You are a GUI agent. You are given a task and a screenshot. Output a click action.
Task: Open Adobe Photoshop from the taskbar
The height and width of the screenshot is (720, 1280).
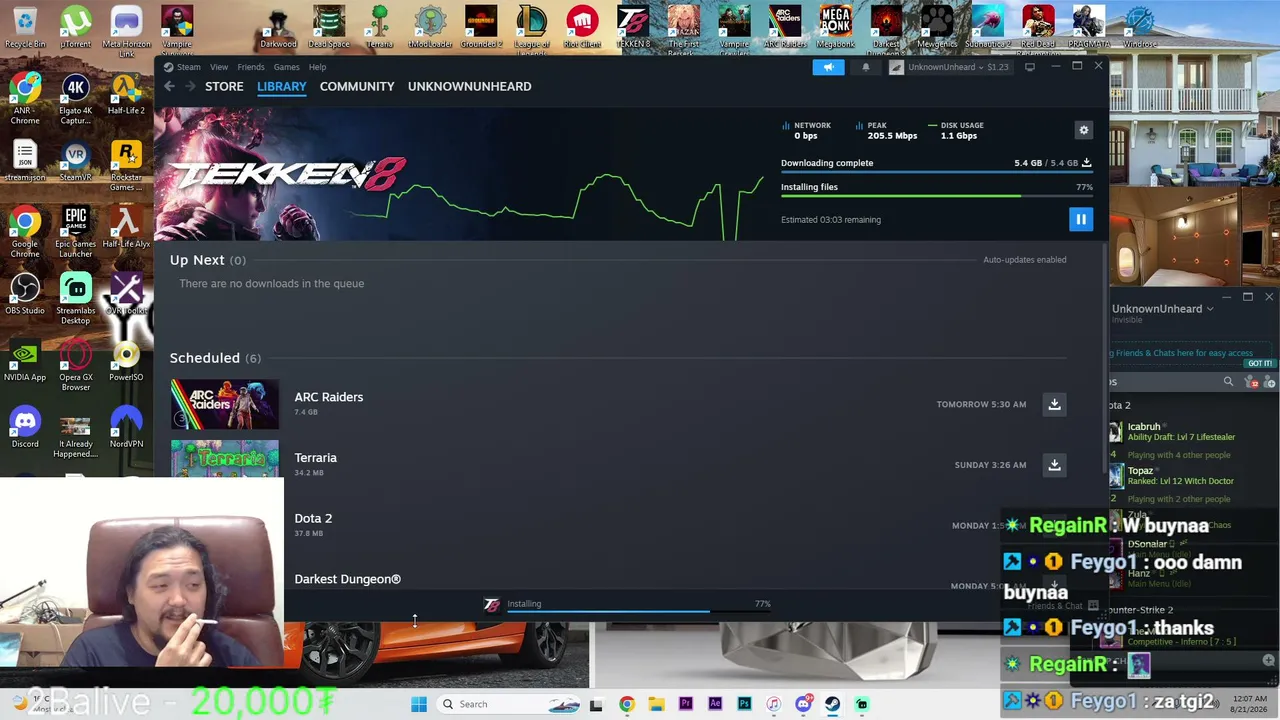coord(744,704)
